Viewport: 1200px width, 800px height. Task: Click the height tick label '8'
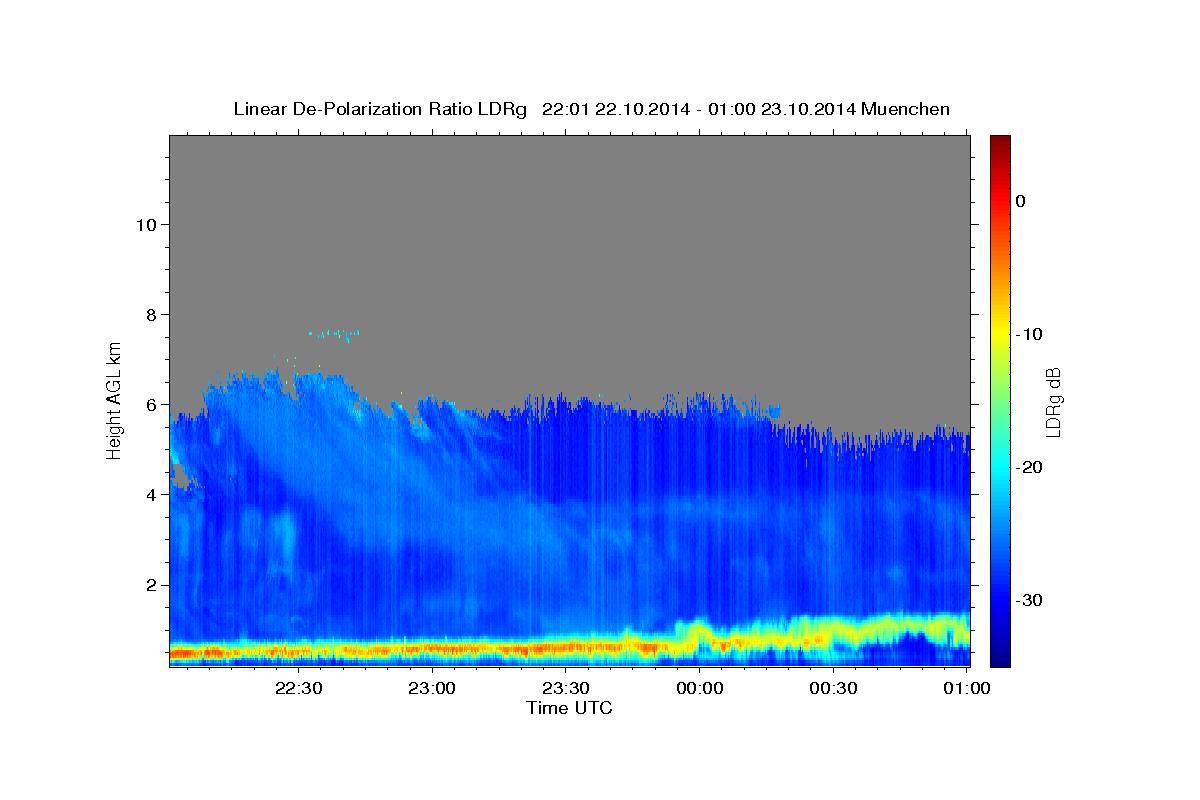click(x=150, y=314)
